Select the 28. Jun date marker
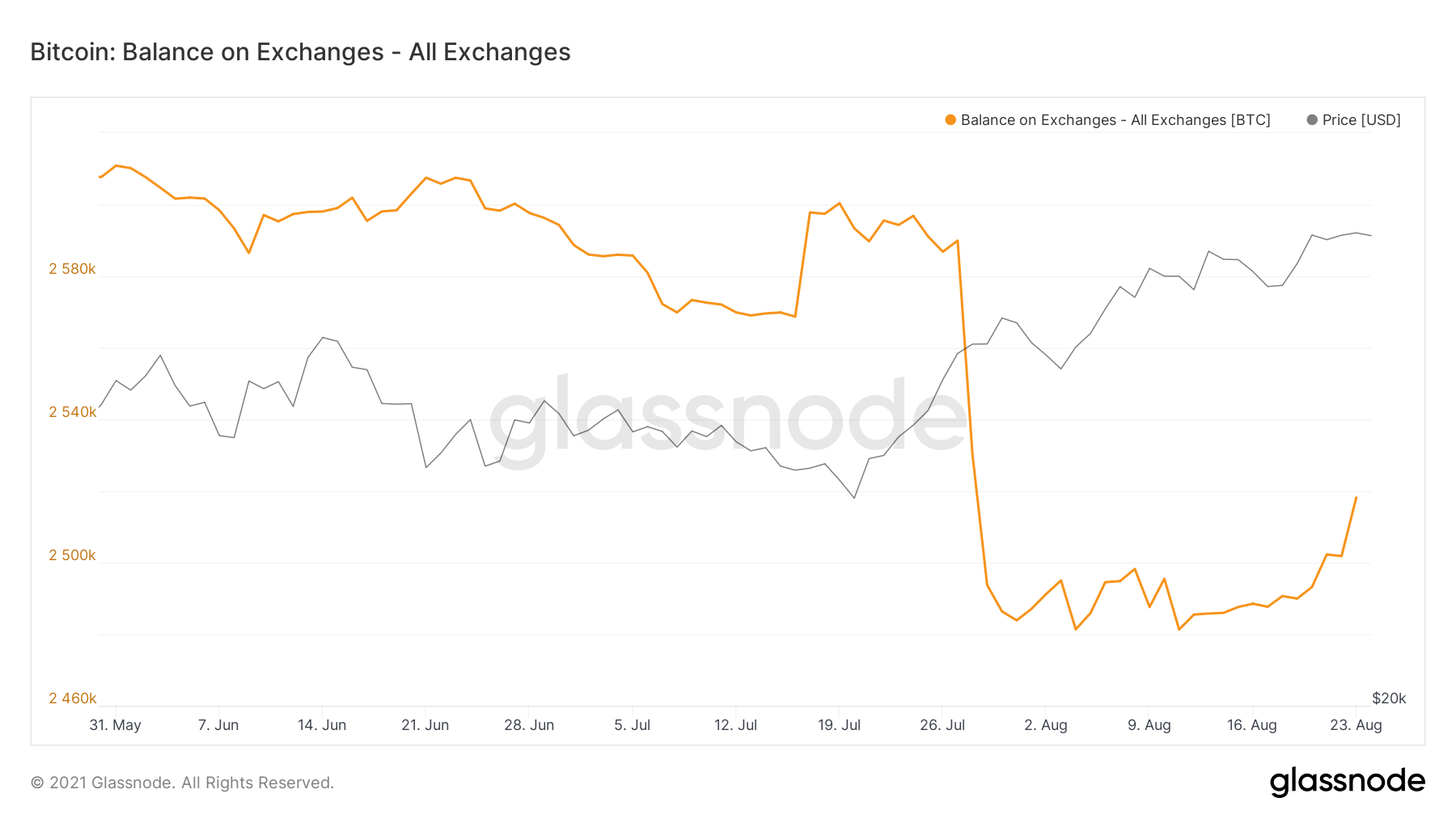Viewport: 1456px width, 819px height. coord(529,725)
